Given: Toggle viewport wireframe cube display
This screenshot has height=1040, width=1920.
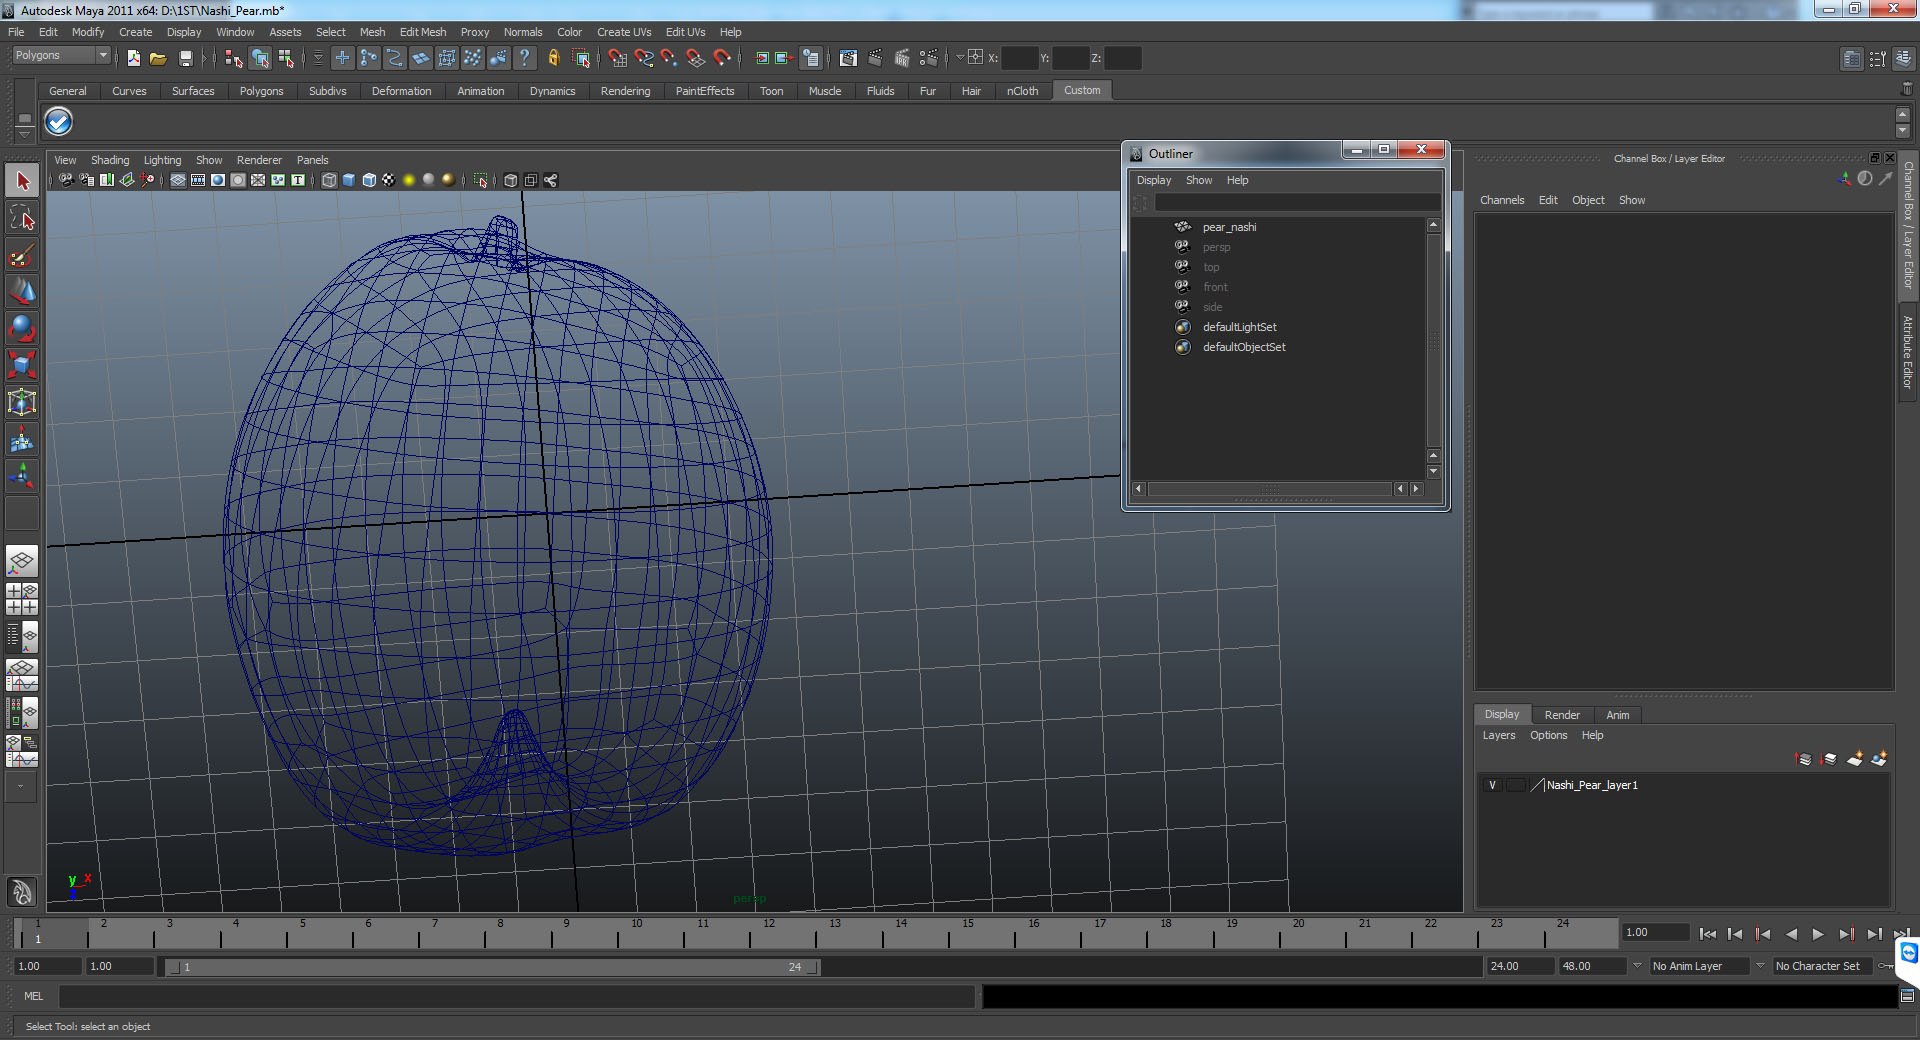Looking at the screenshot, I should tap(329, 180).
